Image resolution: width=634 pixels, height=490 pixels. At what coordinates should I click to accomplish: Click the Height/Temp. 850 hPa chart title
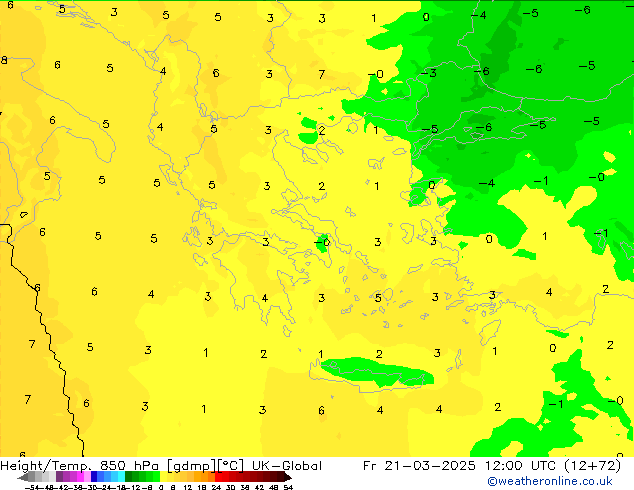tap(79, 466)
